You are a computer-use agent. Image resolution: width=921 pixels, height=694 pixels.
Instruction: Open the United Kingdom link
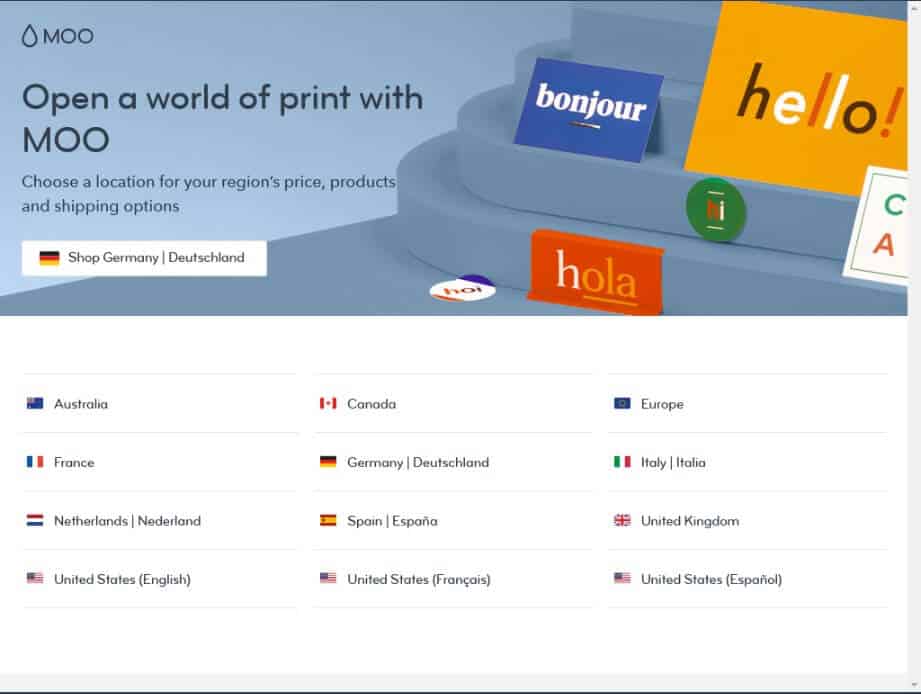tap(690, 521)
